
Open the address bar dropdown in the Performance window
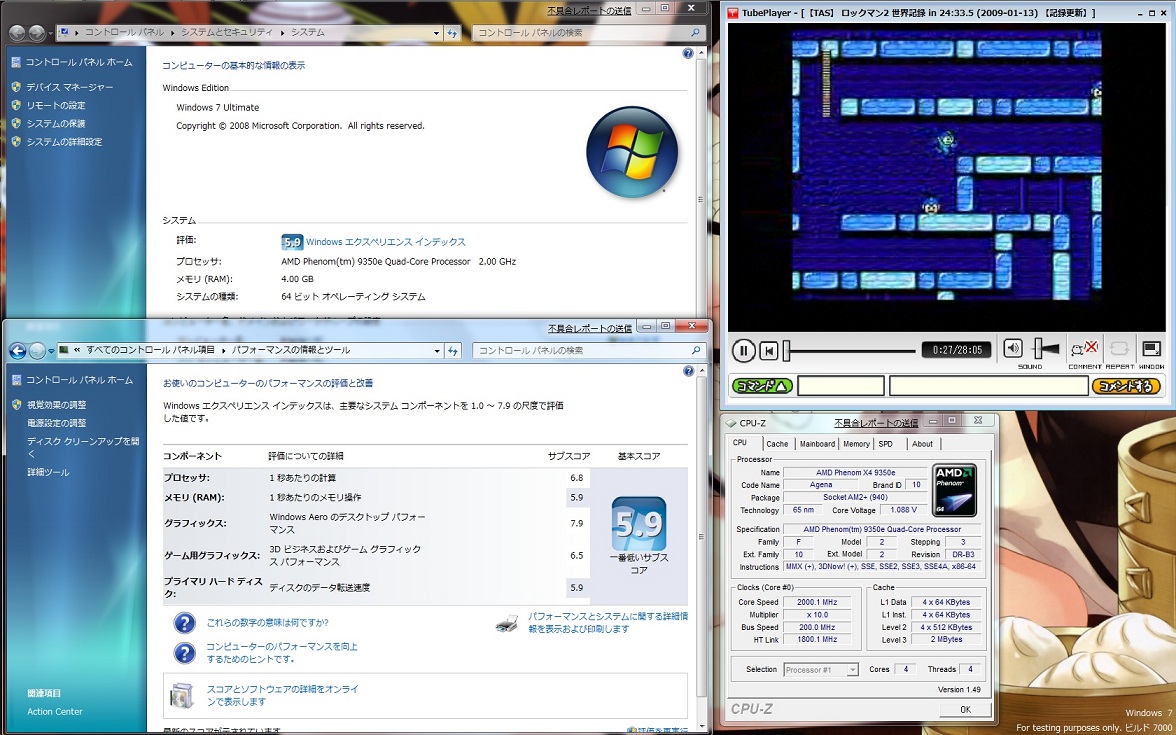tap(436, 350)
